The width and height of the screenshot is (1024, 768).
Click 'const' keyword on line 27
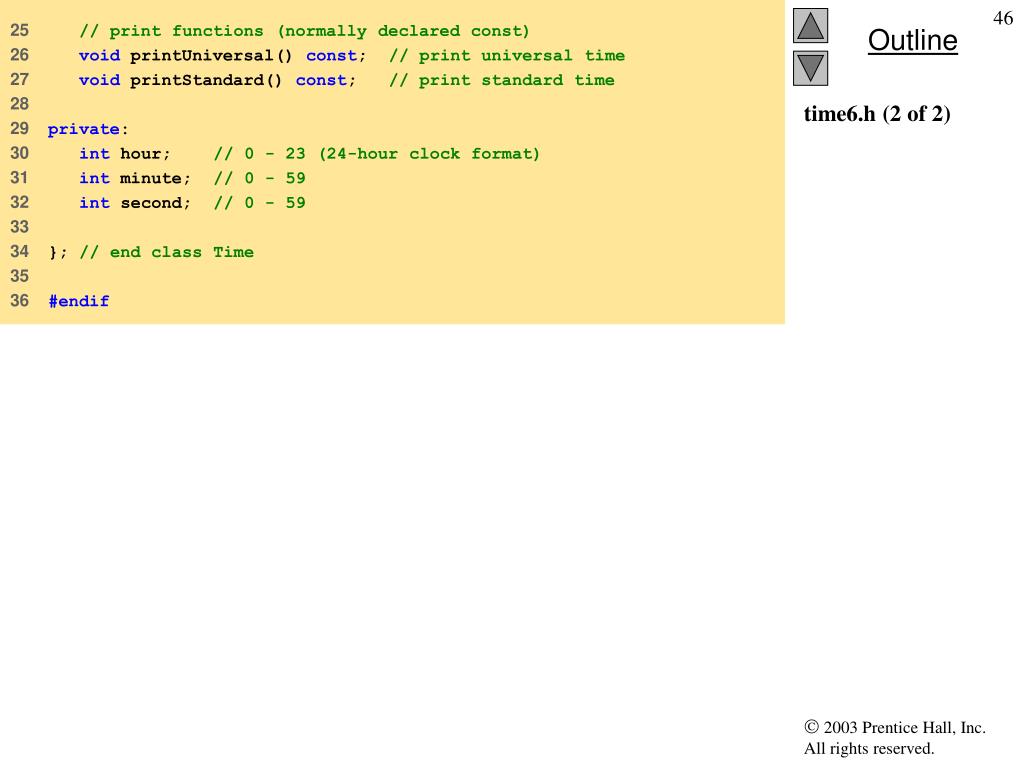tap(321, 80)
